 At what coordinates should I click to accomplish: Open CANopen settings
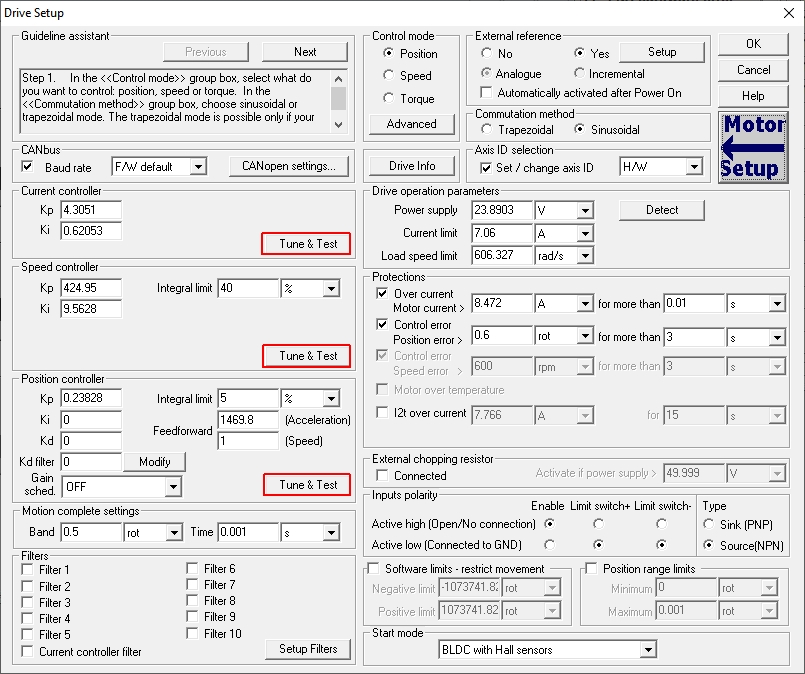[x=289, y=166]
